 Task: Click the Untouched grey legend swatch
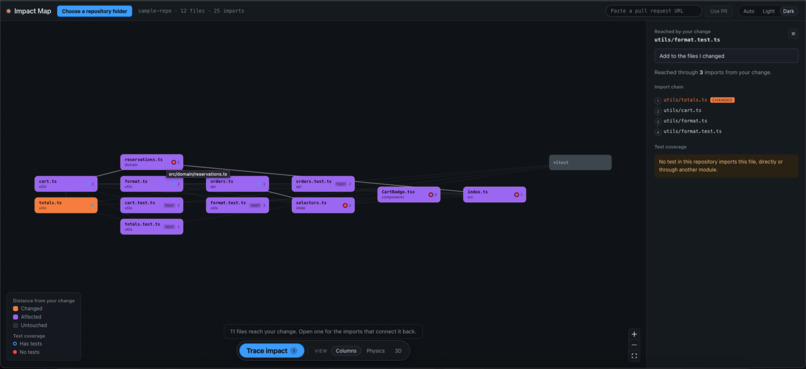[x=15, y=325]
